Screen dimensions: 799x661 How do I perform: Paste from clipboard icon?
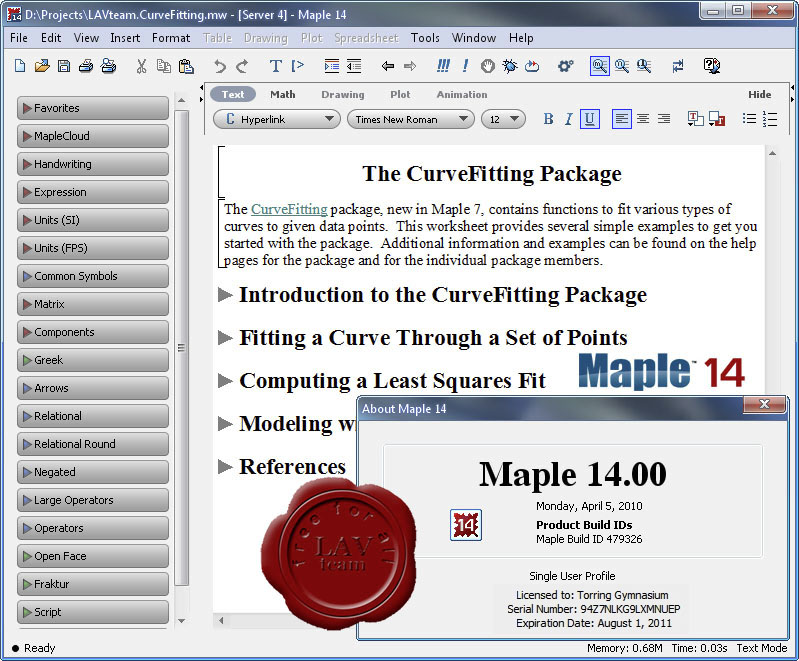186,66
